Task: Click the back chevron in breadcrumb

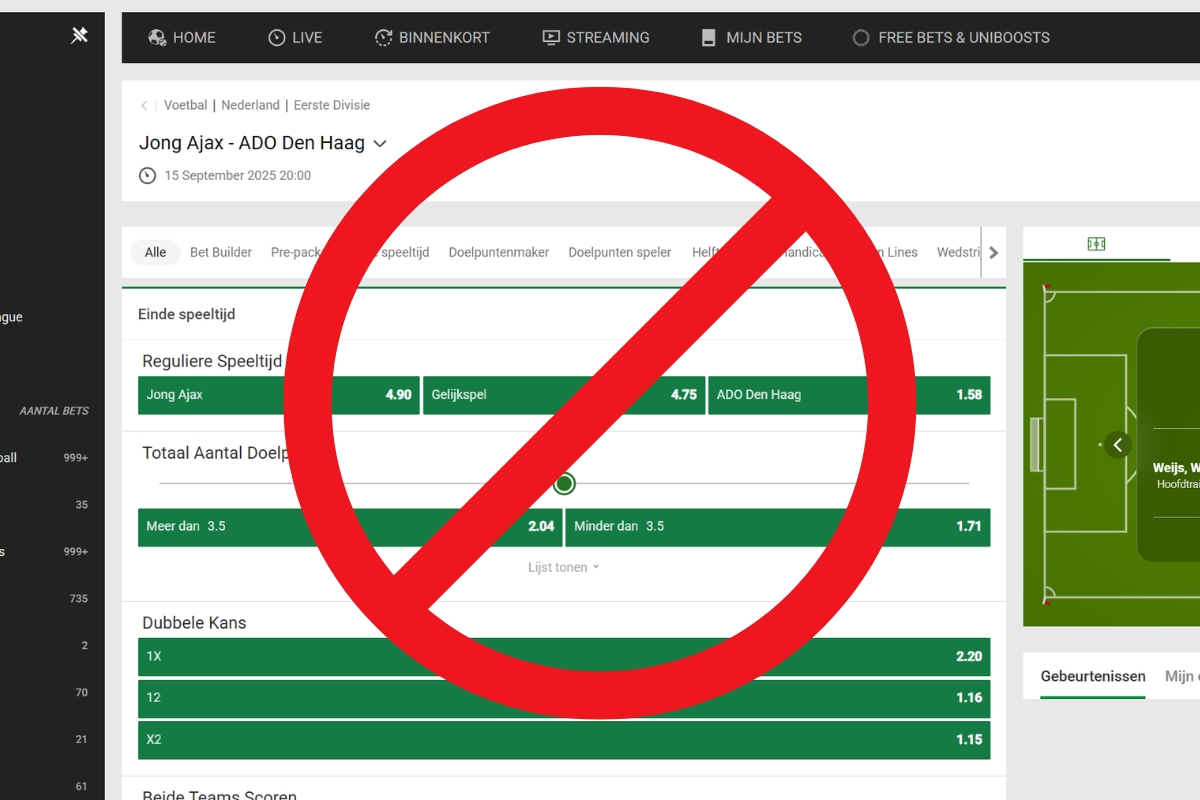Action: coord(144,105)
